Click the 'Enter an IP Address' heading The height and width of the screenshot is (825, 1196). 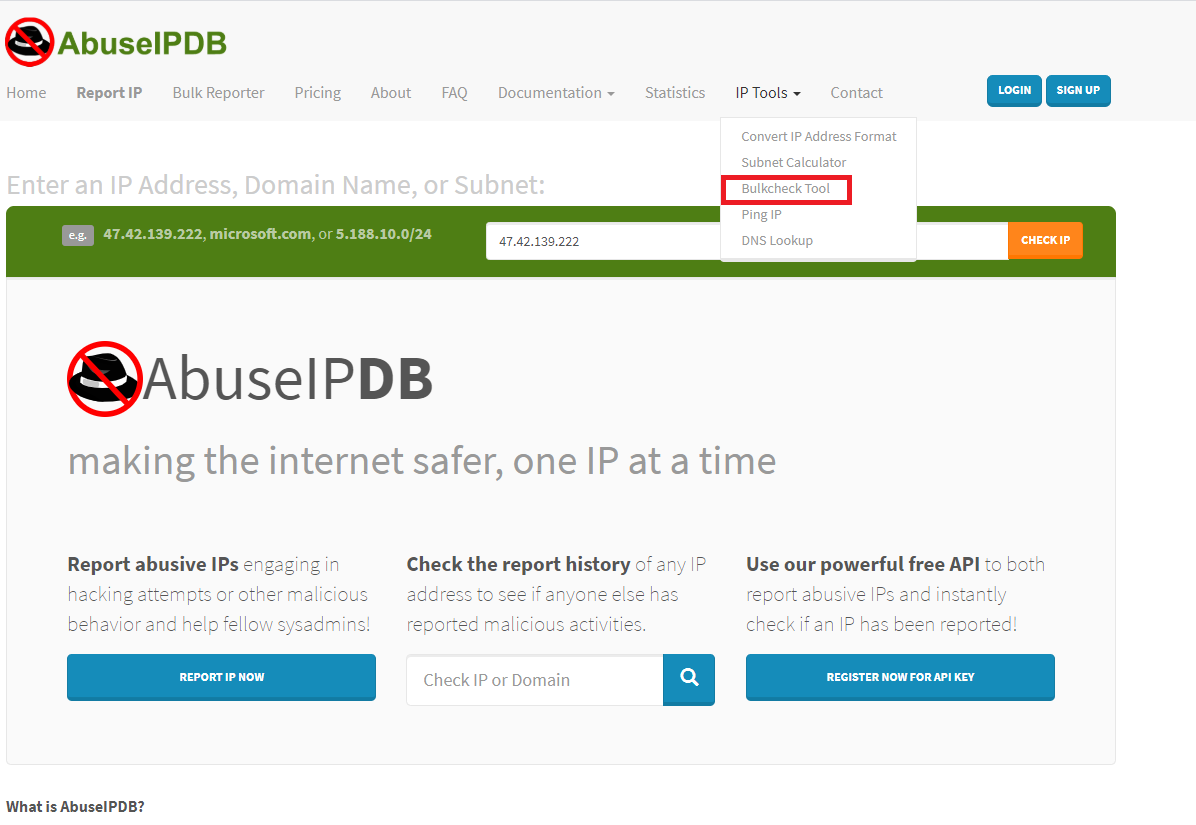pyautogui.click(x=275, y=185)
